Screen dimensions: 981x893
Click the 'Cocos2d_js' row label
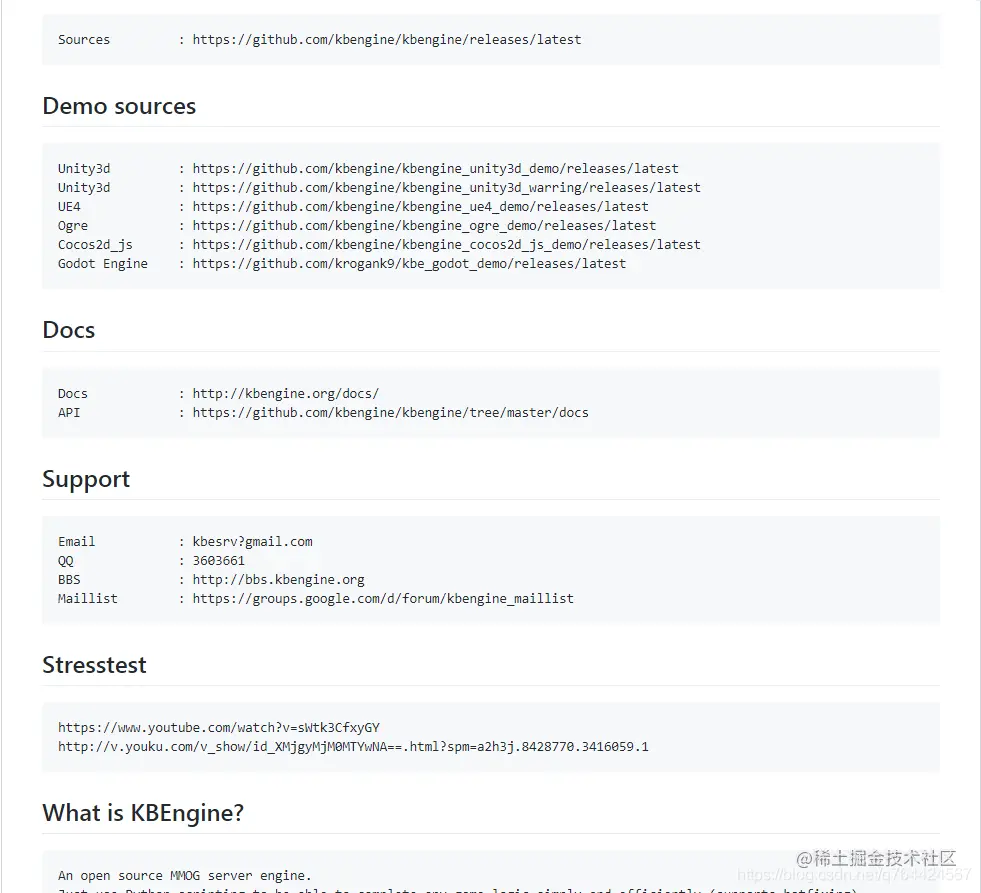pyautogui.click(x=95, y=245)
